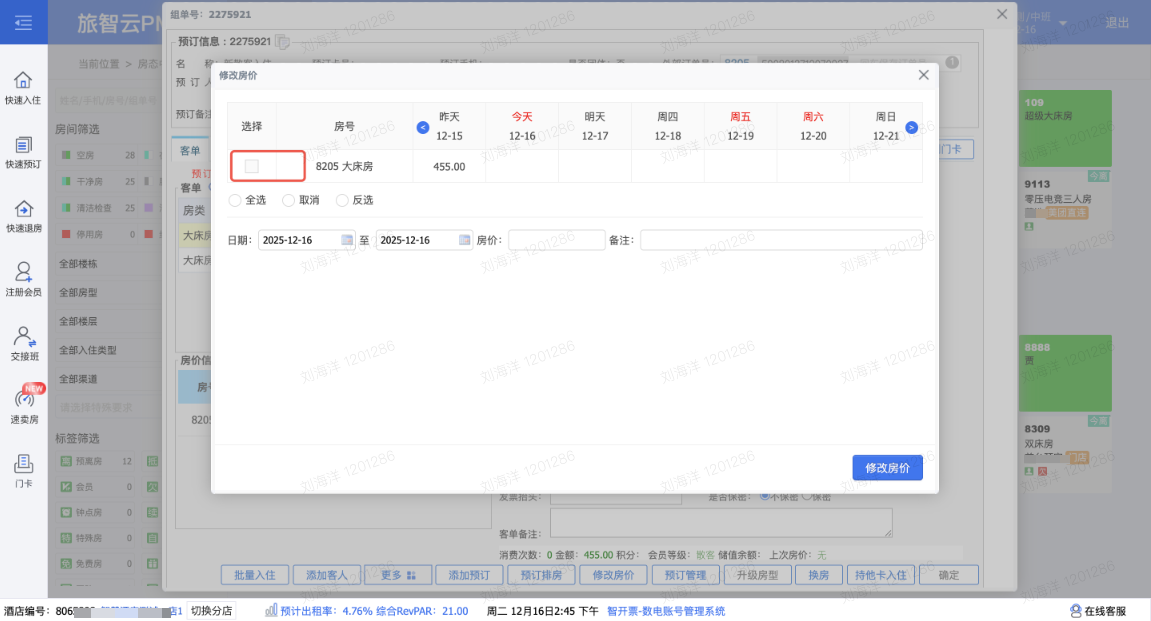Open 门卡 door card in the sidebar

[23, 471]
